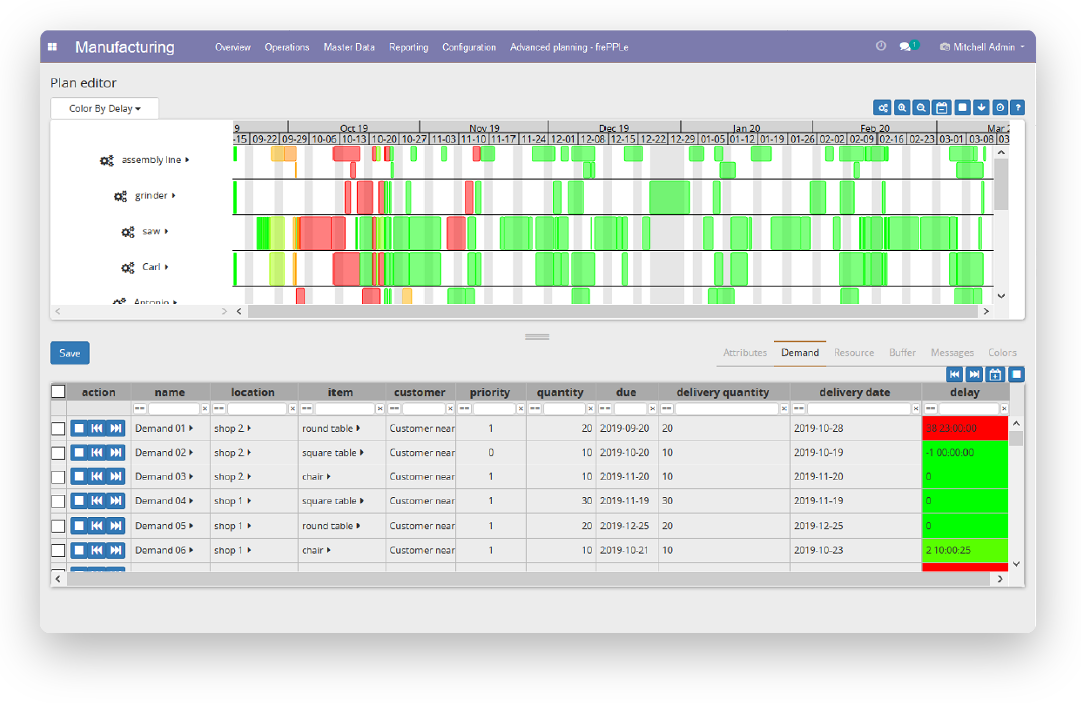Click the download arrow icon in the plan toolbar
The height and width of the screenshot is (703, 1081).
coord(981,107)
